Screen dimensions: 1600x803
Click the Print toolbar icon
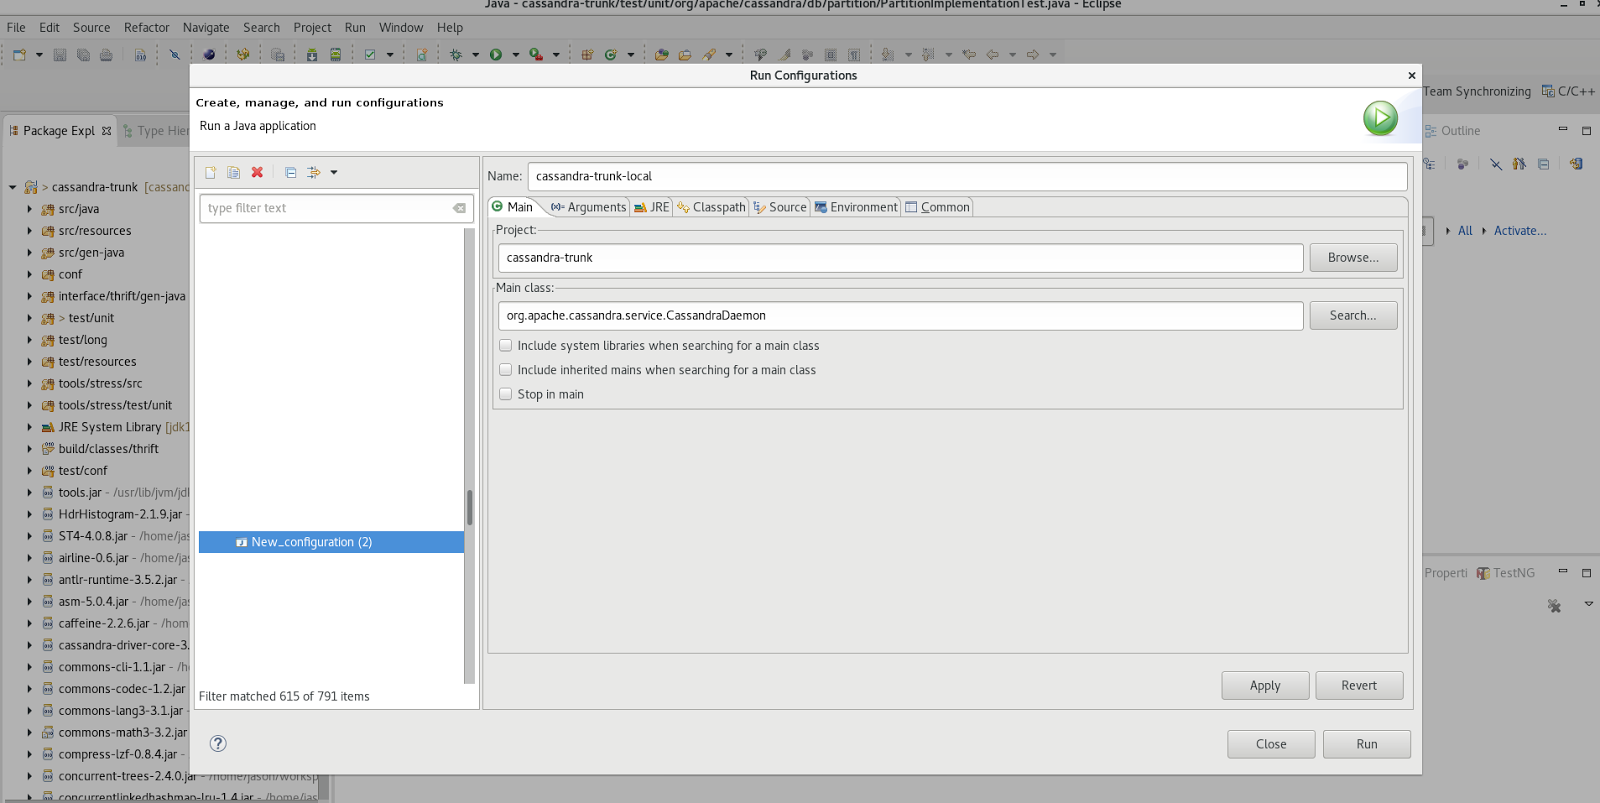(x=106, y=55)
